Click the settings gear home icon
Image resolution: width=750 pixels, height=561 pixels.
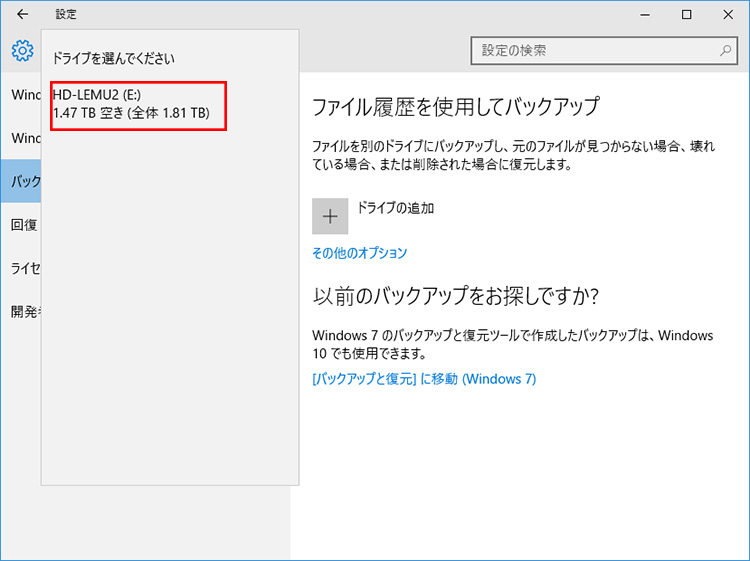(x=22, y=51)
